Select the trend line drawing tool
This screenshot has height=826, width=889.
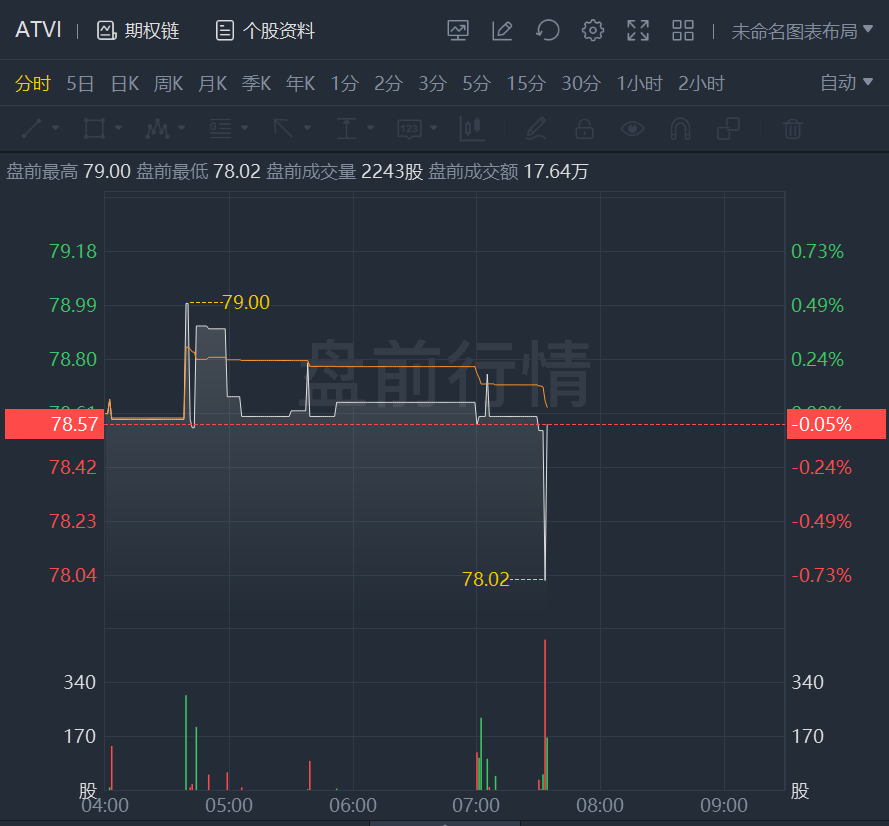[32, 129]
